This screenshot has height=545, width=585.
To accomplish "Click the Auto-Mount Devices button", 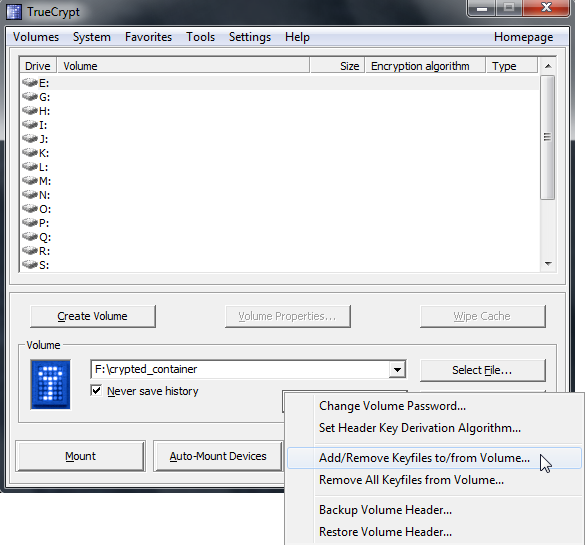I will [218, 456].
